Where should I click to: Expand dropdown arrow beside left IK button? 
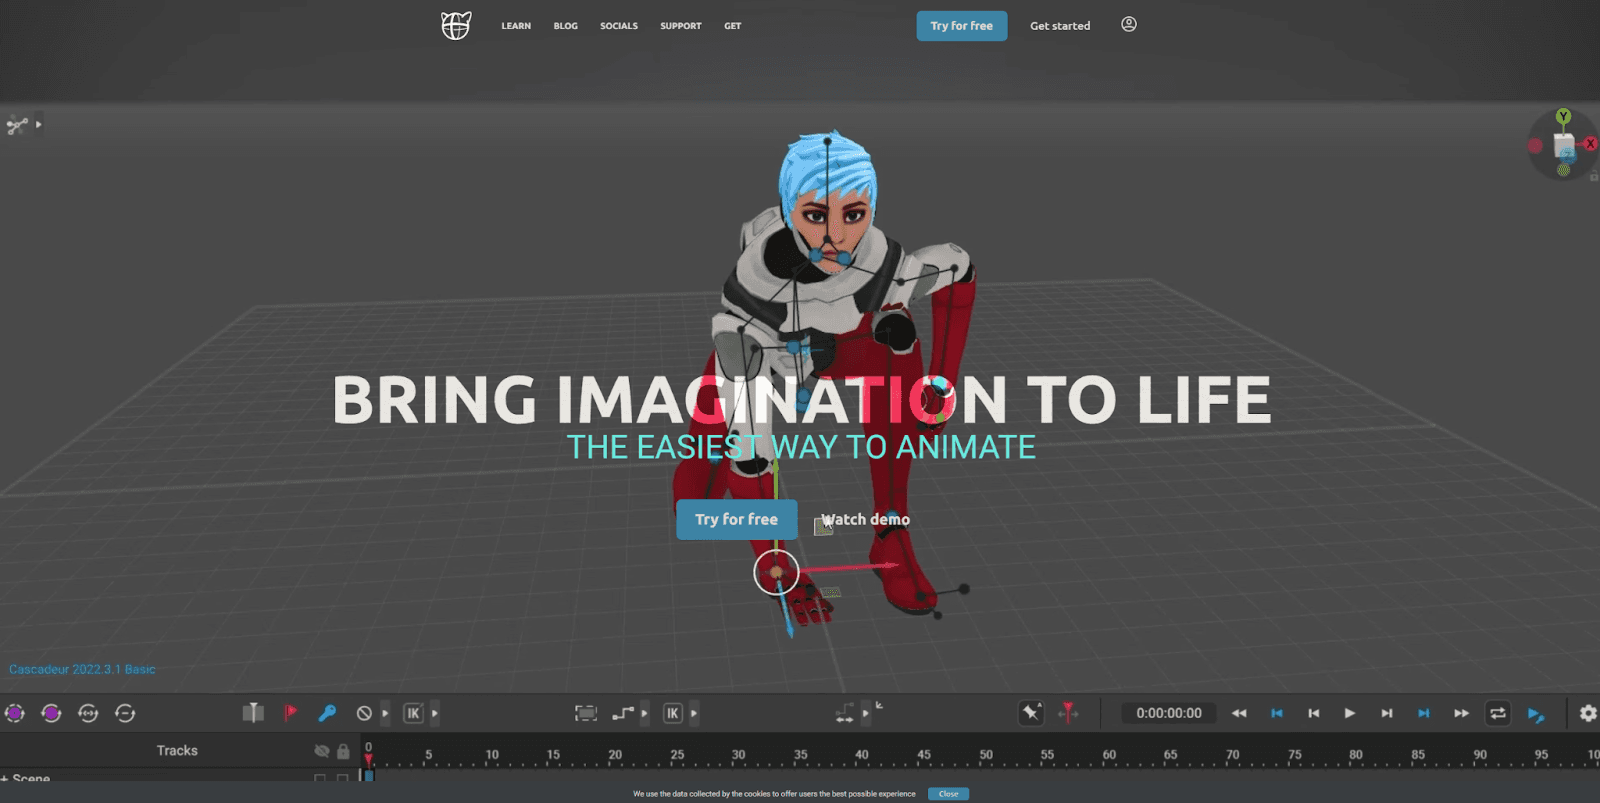coord(434,713)
